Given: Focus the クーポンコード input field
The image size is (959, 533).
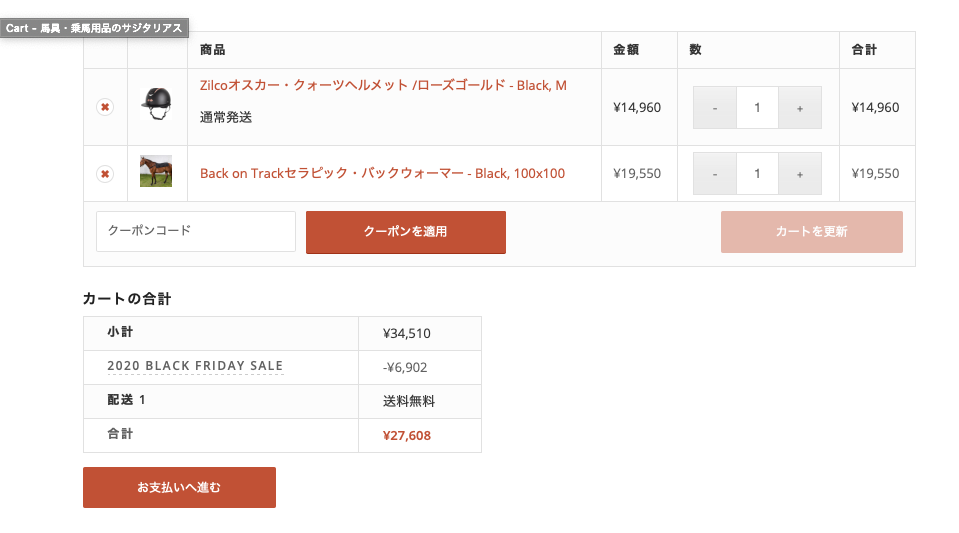Looking at the screenshot, I should (x=196, y=231).
